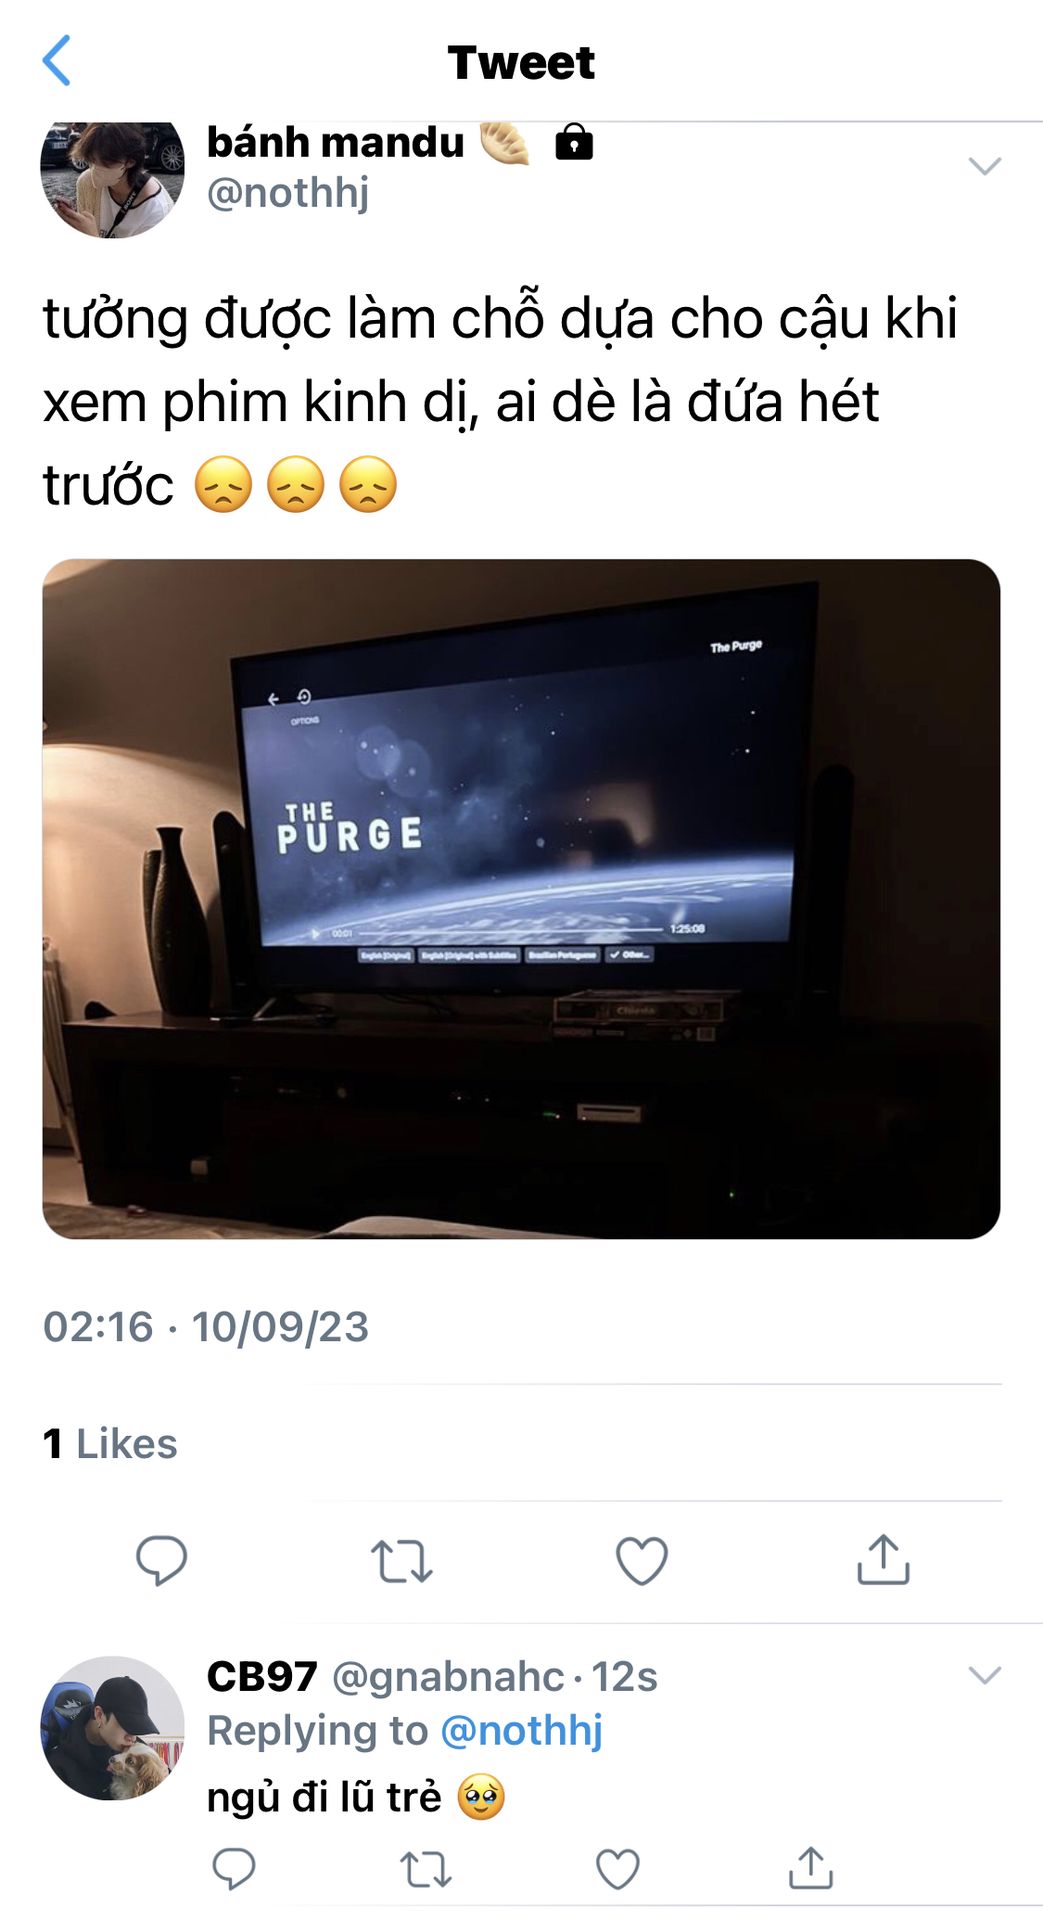This screenshot has width=1043, height=1920.
Task: Share CB97's reply
Action: (x=810, y=1867)
